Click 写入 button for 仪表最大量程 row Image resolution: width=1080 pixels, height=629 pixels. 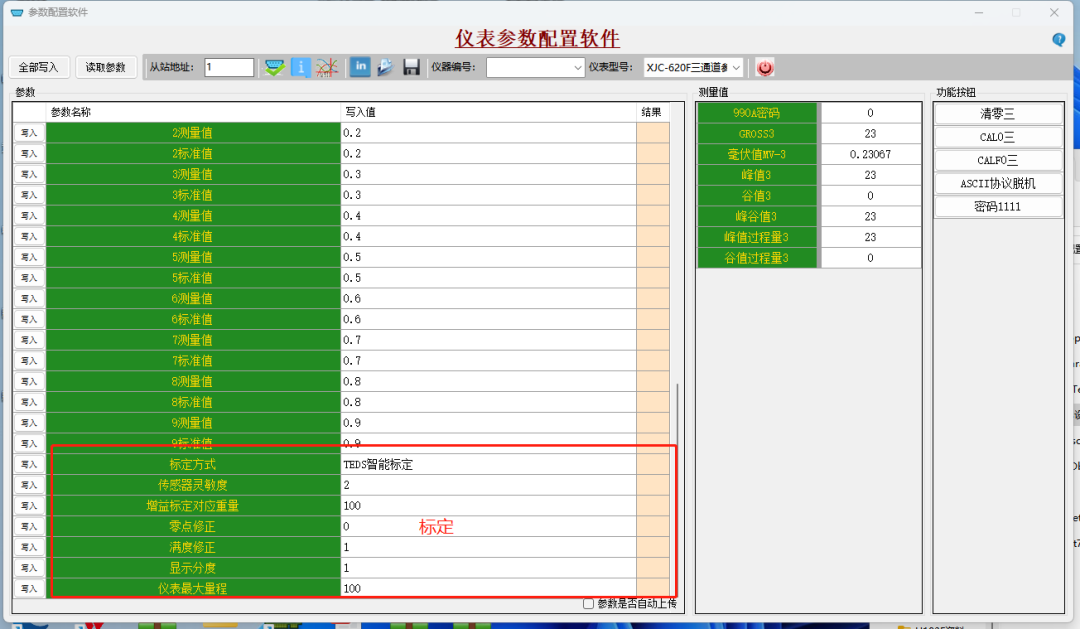tap(29, 588)
